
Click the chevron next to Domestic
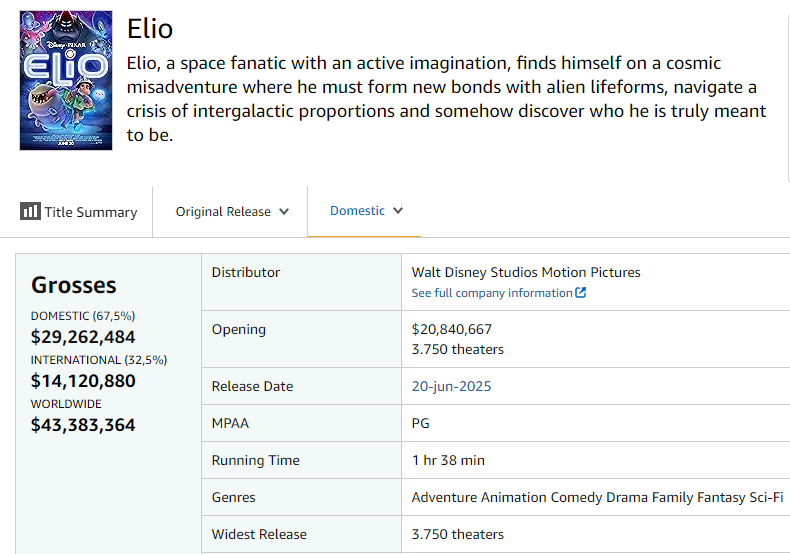pyautogui.click(x=398, y=211)
